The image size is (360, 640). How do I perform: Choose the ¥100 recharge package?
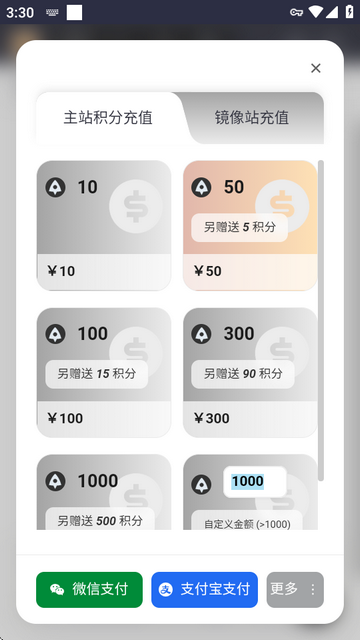coord(104,372)
